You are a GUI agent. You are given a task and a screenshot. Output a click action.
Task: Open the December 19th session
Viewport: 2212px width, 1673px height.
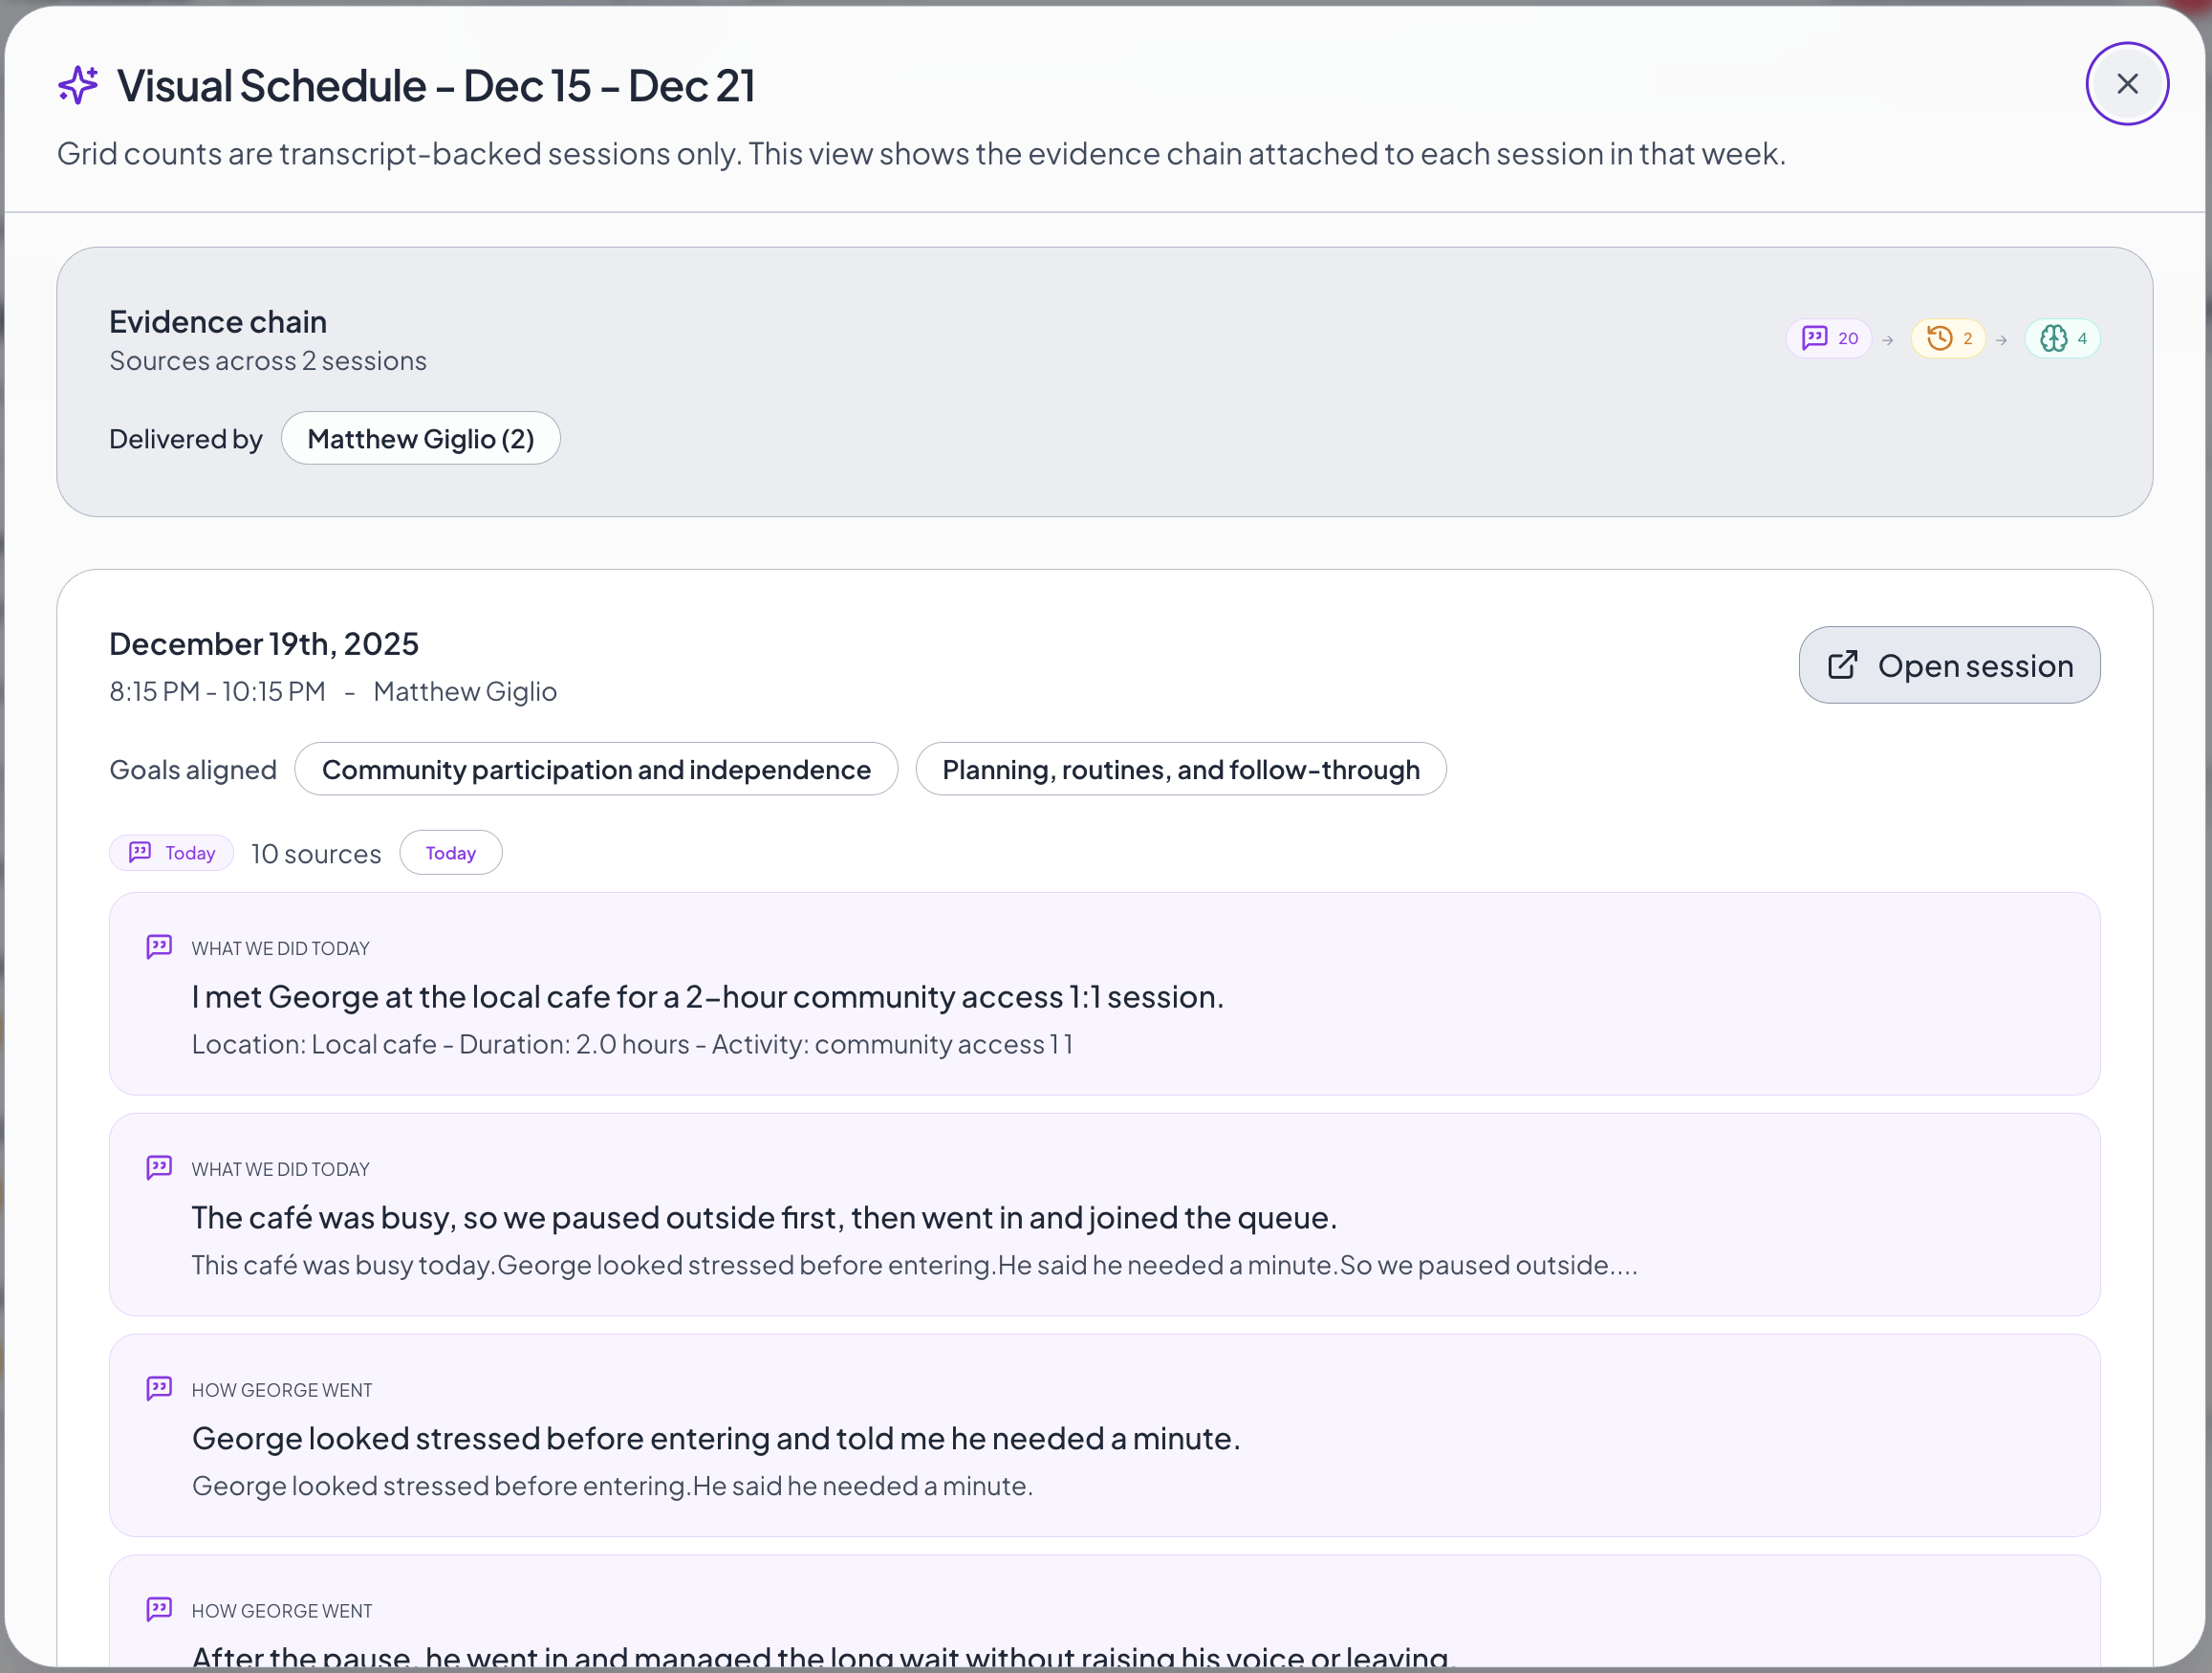click(x=1948, y=664)
